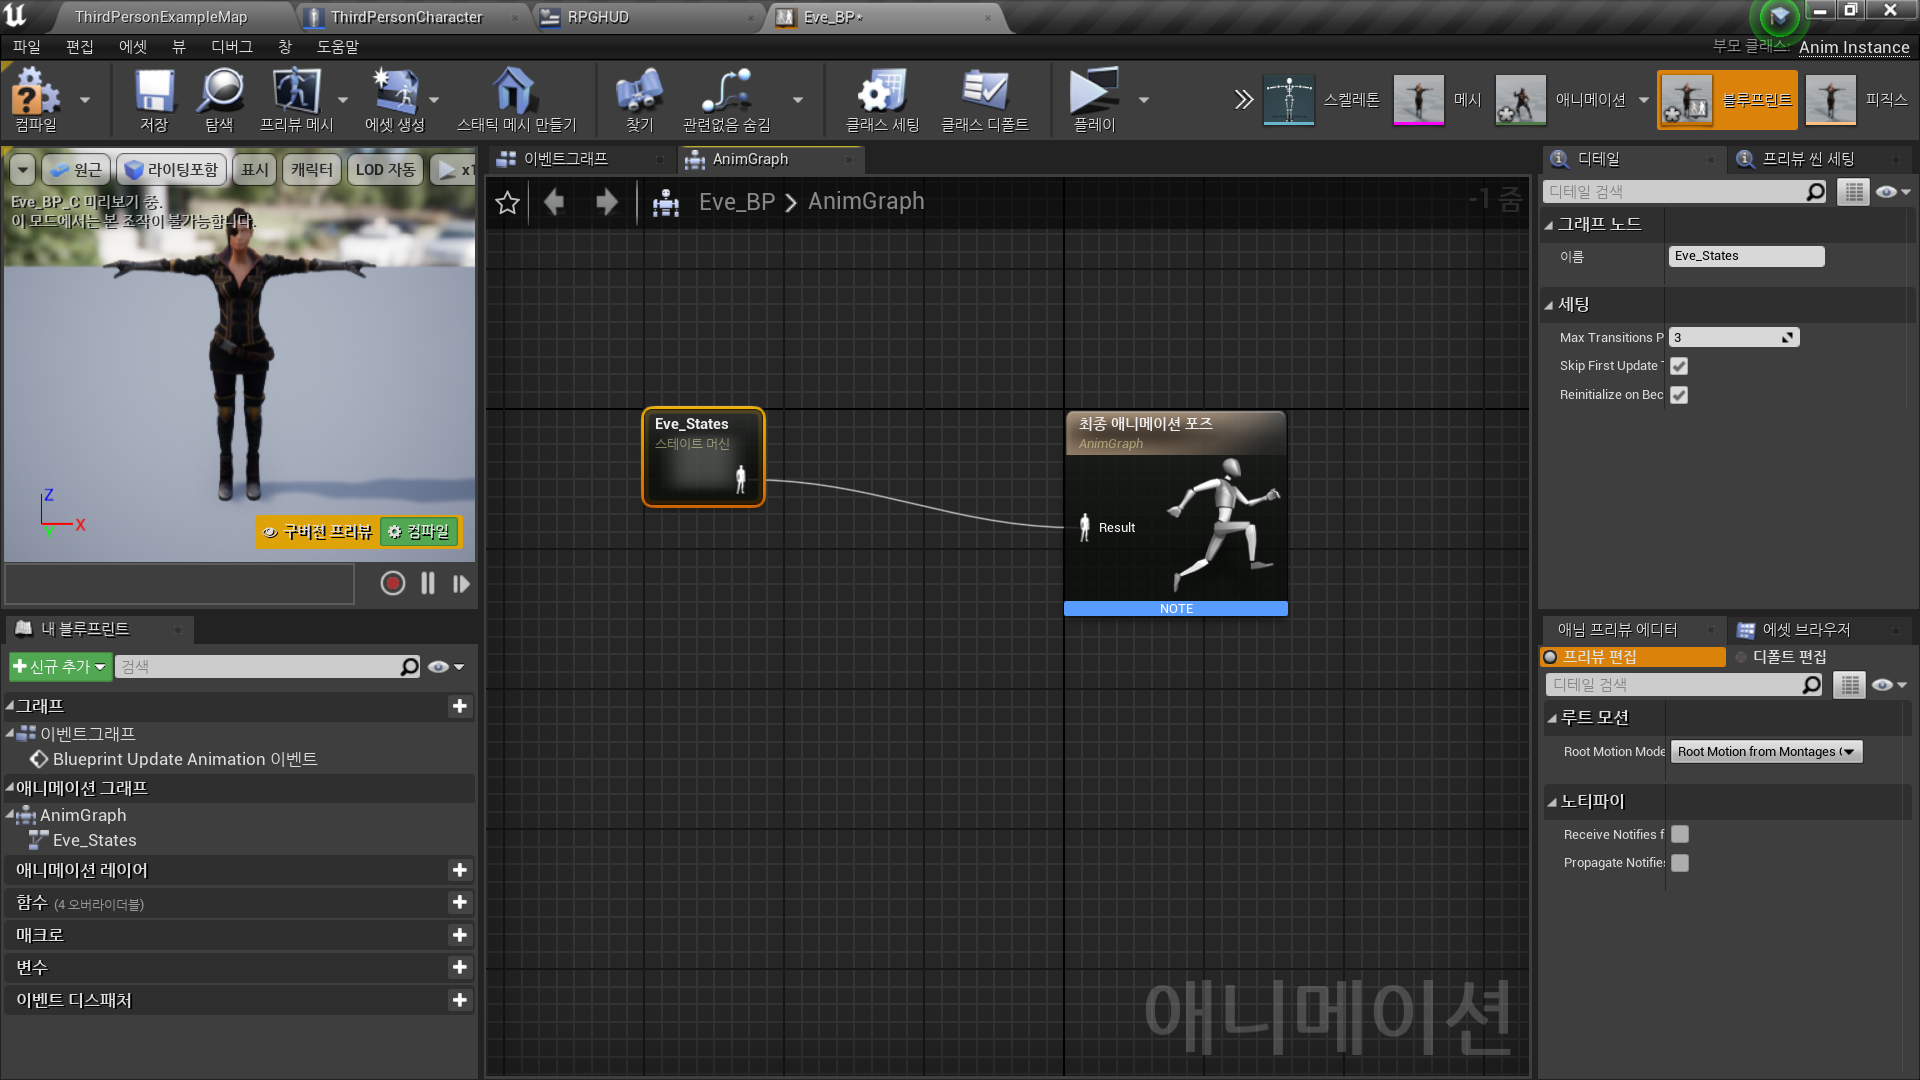
Task: Enable Receive Notifies checkbox
Action: coord(1680,834)
